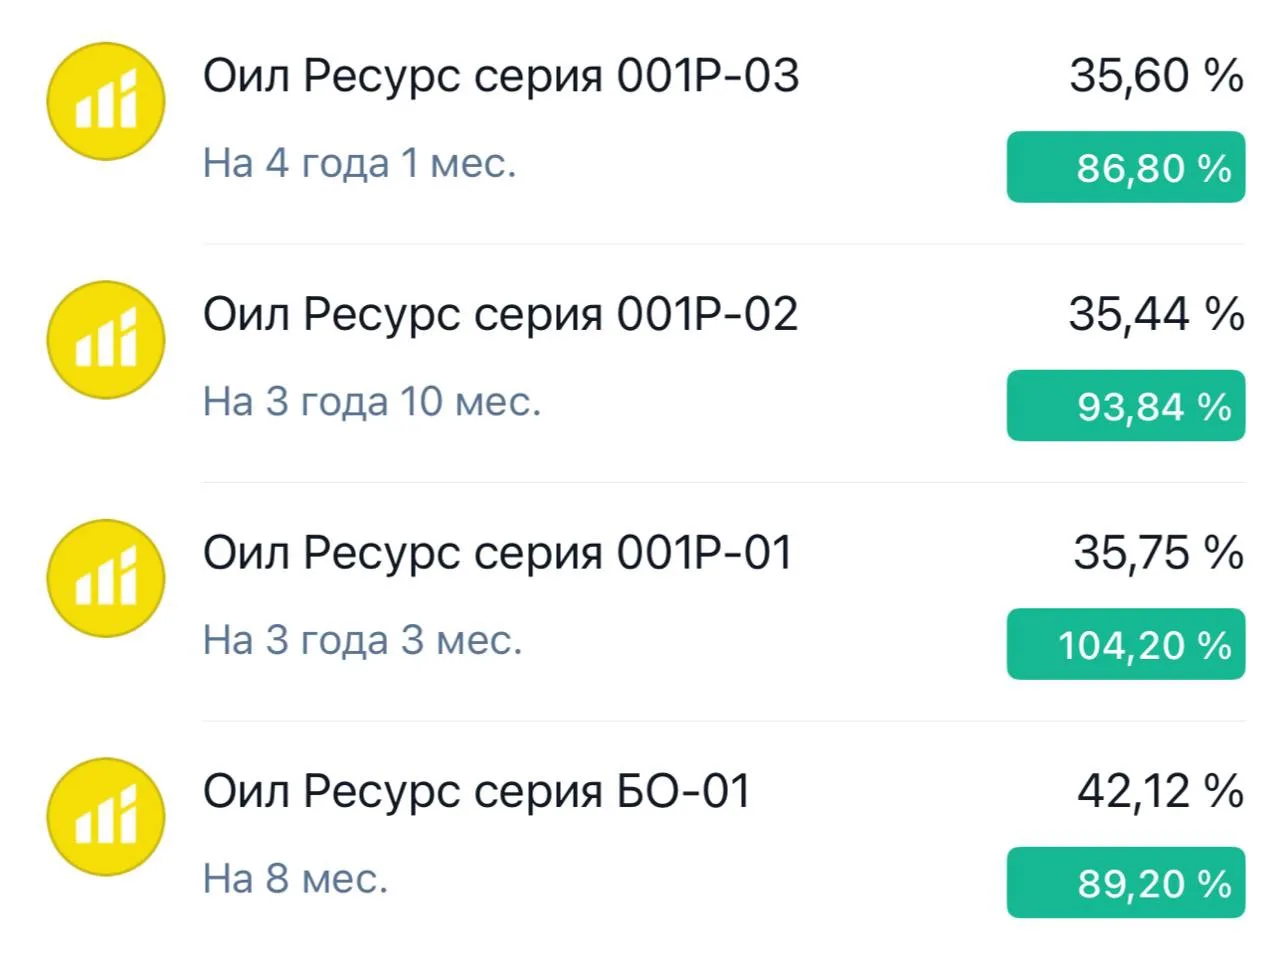
Task: Click the yellow icon beside Оил Ресурс БО-01
Action: (106, 817)
